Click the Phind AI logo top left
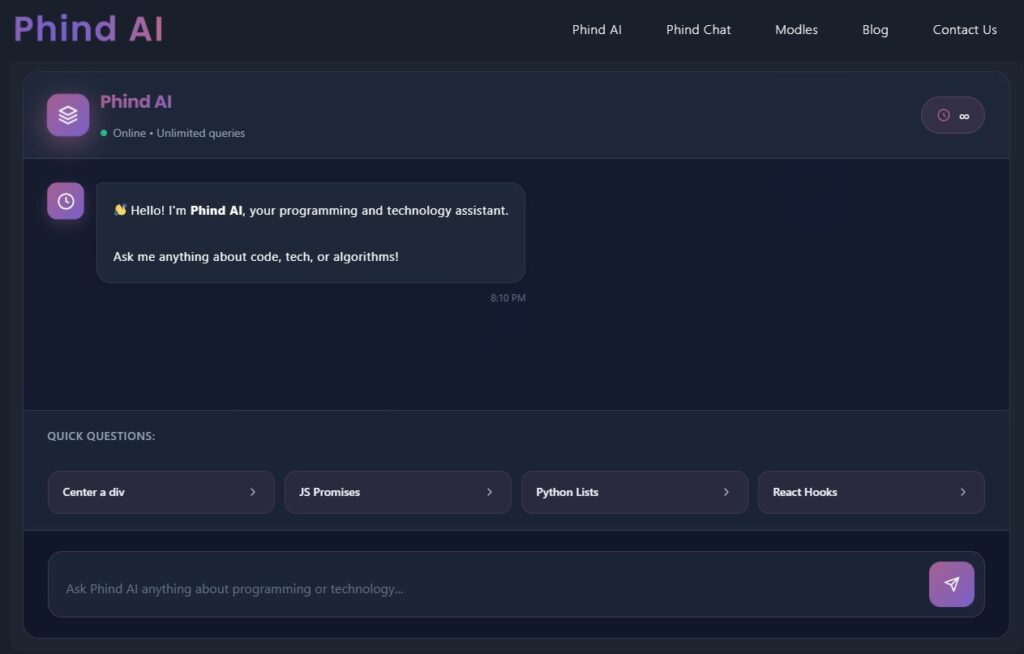Viewport: 1024px width, 654px height. point(88,28)
